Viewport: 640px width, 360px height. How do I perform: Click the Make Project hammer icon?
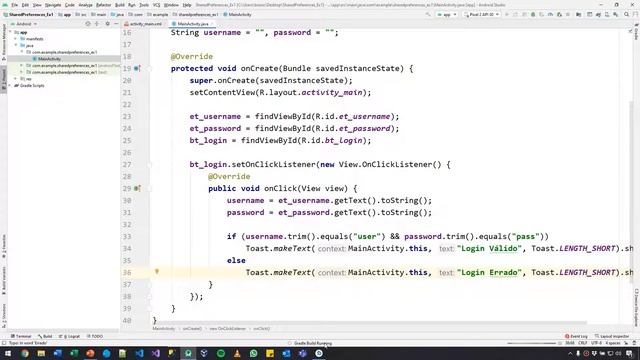(x=428, y=15)
